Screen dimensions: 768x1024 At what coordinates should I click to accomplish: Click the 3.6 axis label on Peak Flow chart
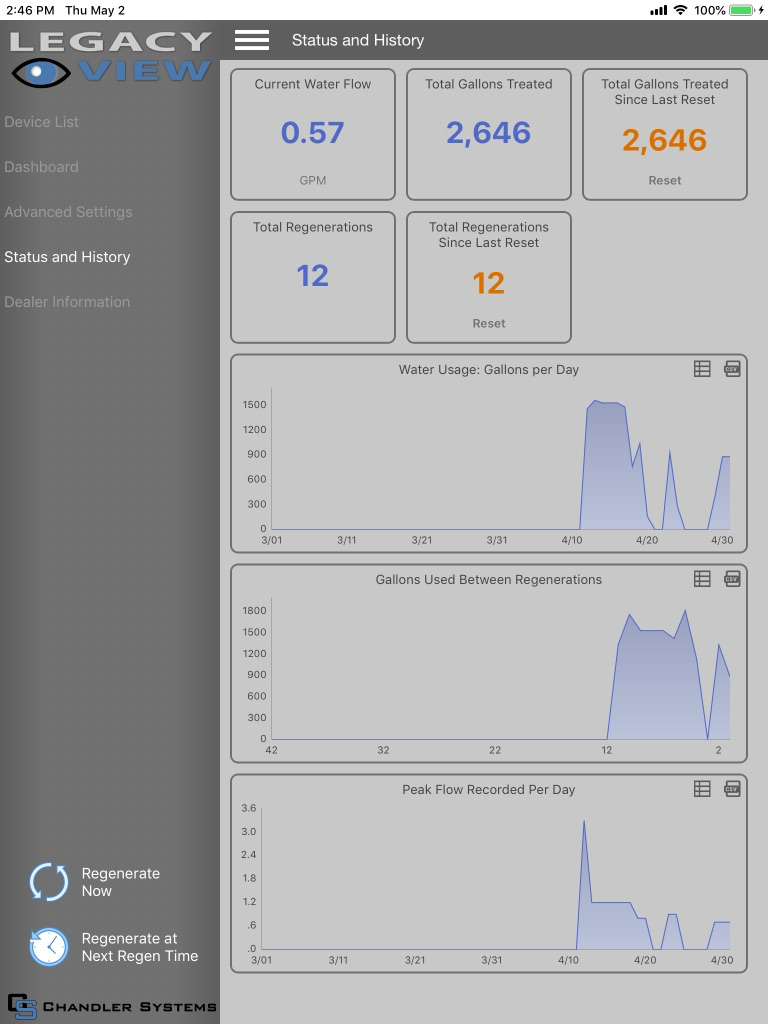pos(249,808)
